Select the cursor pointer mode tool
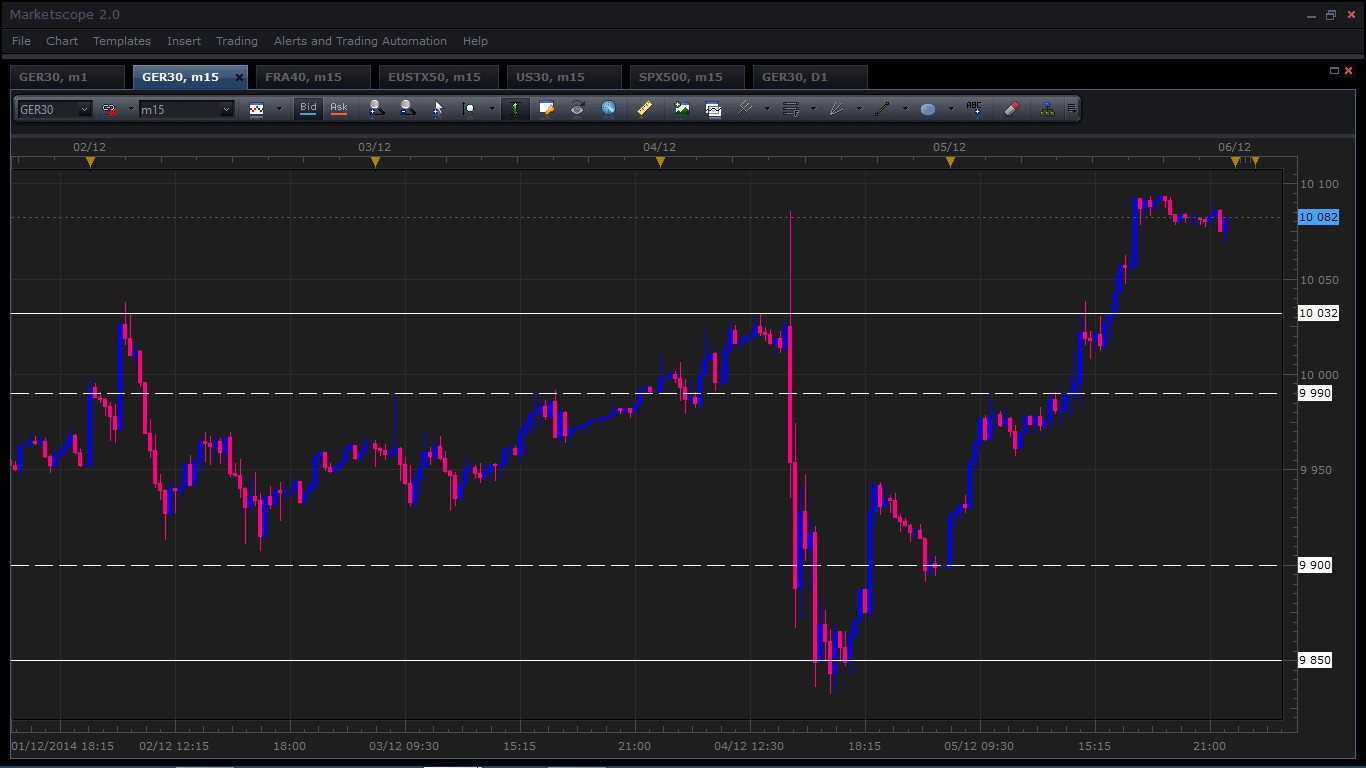 click(437, 109)
